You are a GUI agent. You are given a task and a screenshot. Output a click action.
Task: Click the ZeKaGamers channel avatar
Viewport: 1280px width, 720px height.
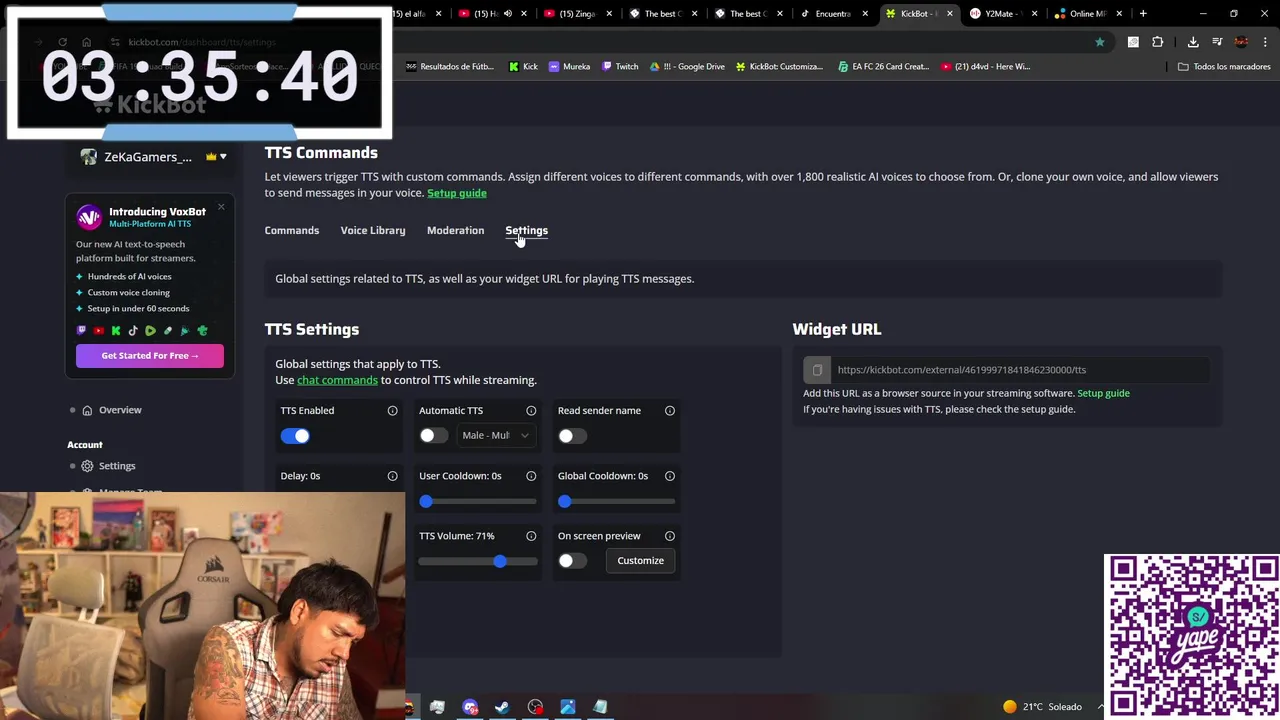[89, 157]
